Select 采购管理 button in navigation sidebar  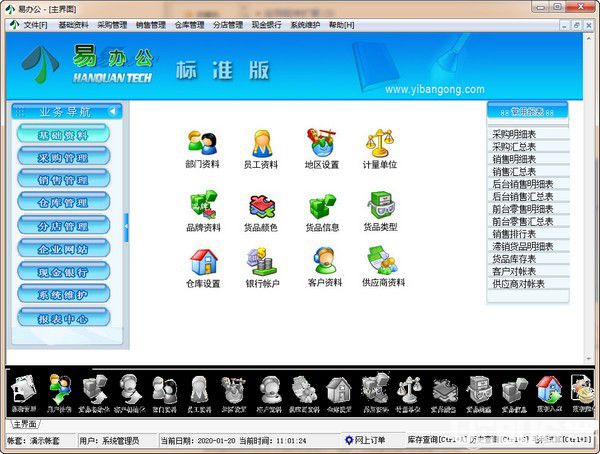pyautogui.click(x=64, y=157)
